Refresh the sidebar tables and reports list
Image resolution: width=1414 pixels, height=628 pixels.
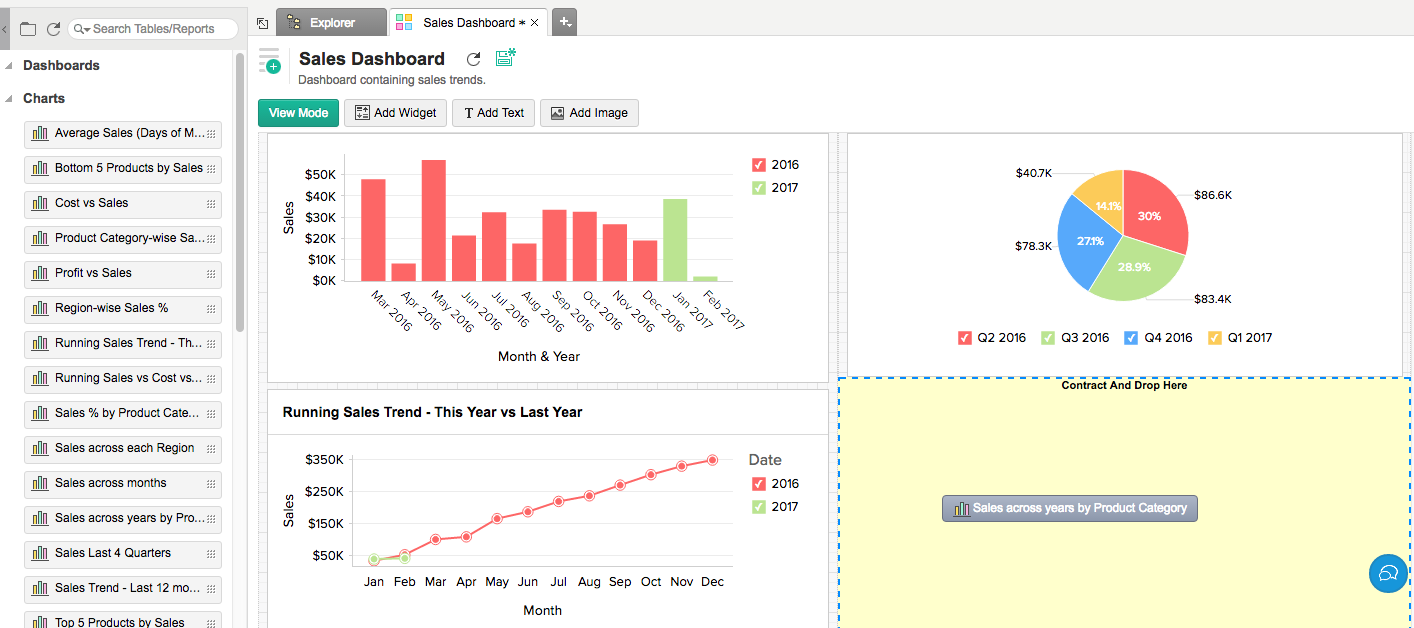click(x=54, y=29)
